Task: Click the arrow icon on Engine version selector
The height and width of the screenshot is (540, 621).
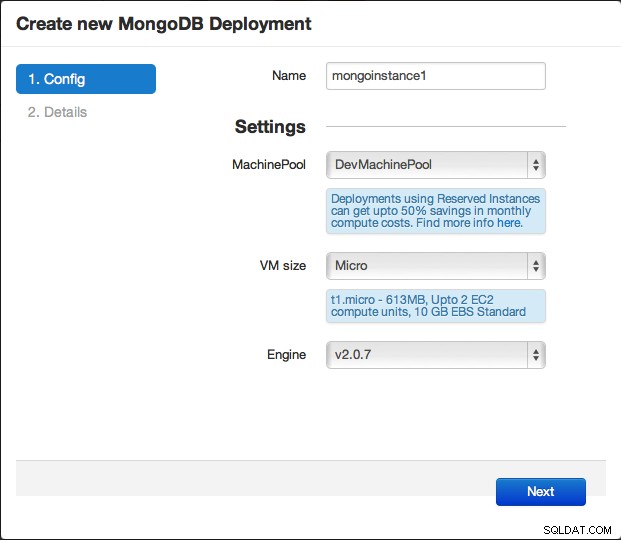Action: [x=536, y=355]
